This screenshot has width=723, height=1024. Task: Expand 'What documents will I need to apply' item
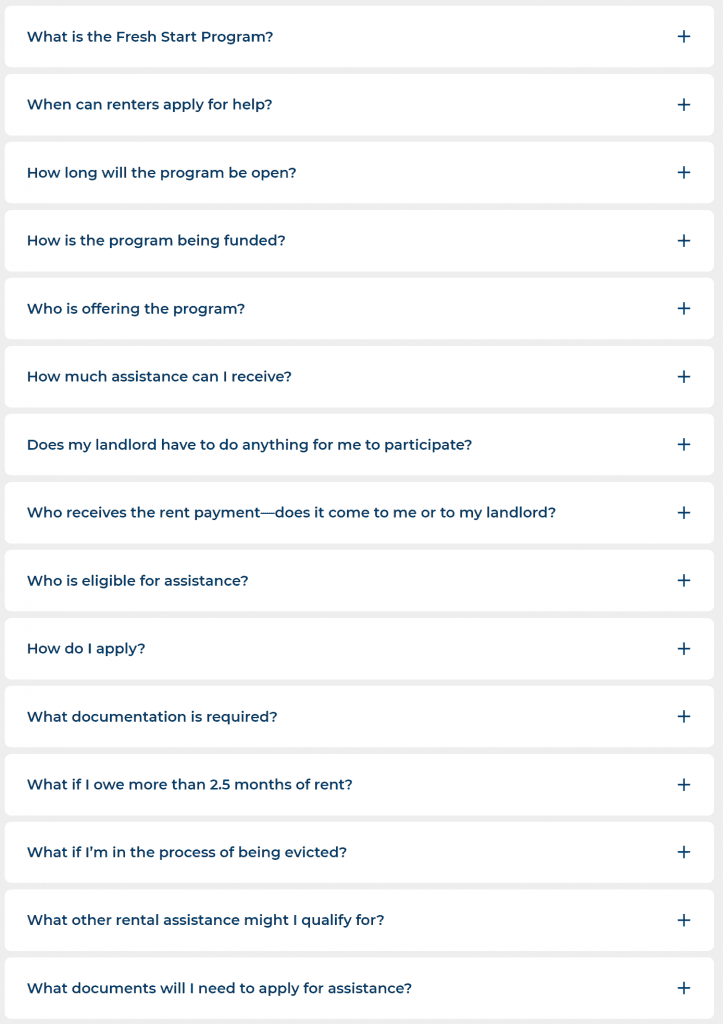684,989
